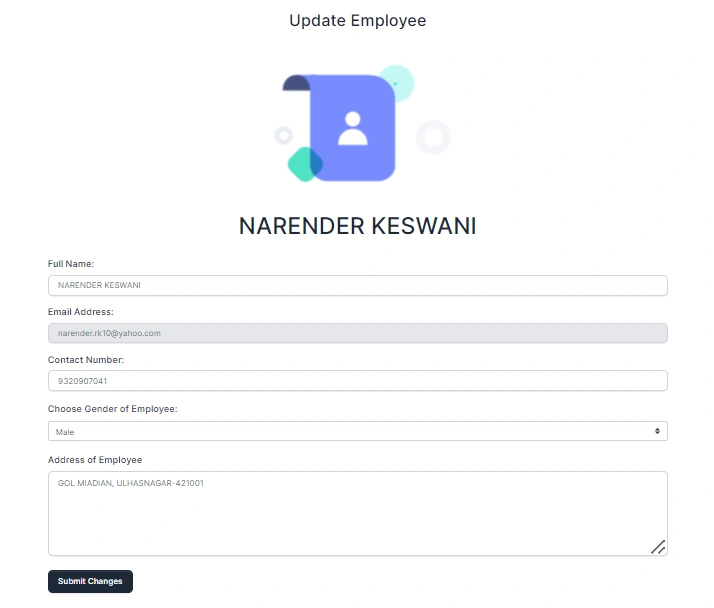Click the "Contact Number:" label
Image resolution: width=714 pixels, height=608 pixels.
[x=86, y=360]
